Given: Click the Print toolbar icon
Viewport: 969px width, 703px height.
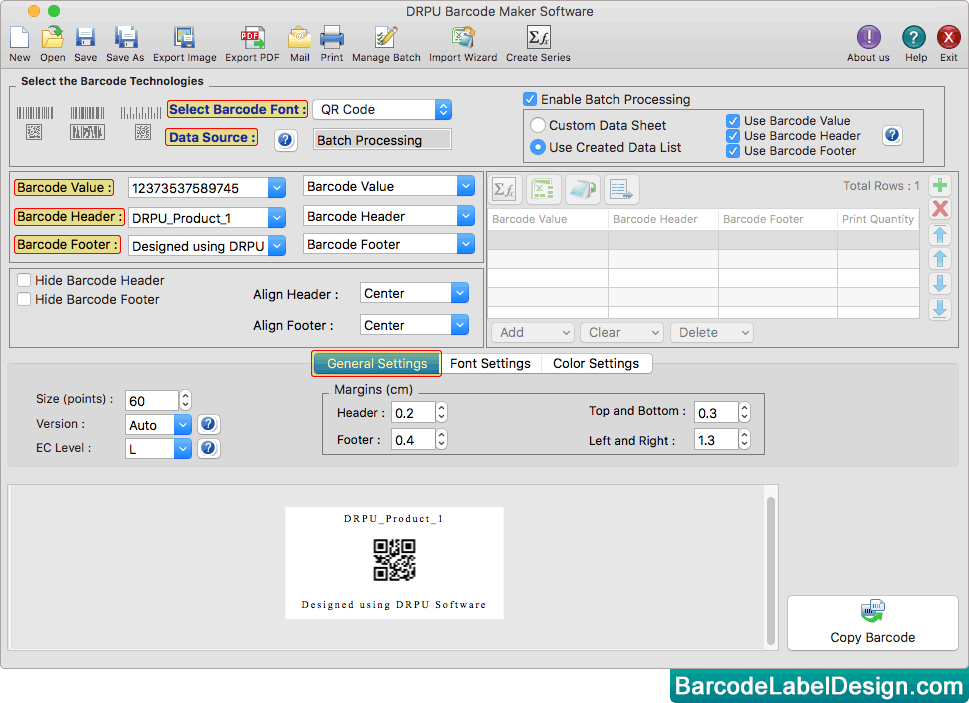Looking at the screenshot, I should click(x=332, y=38).
